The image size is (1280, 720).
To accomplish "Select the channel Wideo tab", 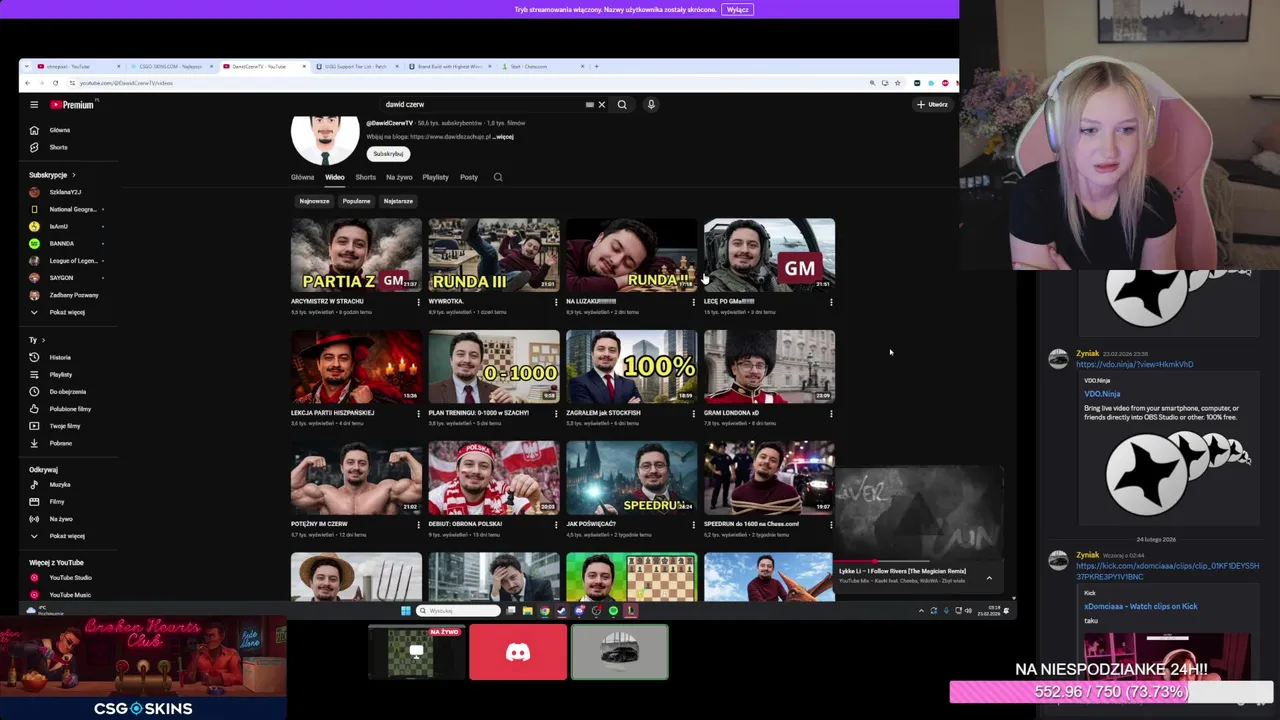I will coord(334,177).
